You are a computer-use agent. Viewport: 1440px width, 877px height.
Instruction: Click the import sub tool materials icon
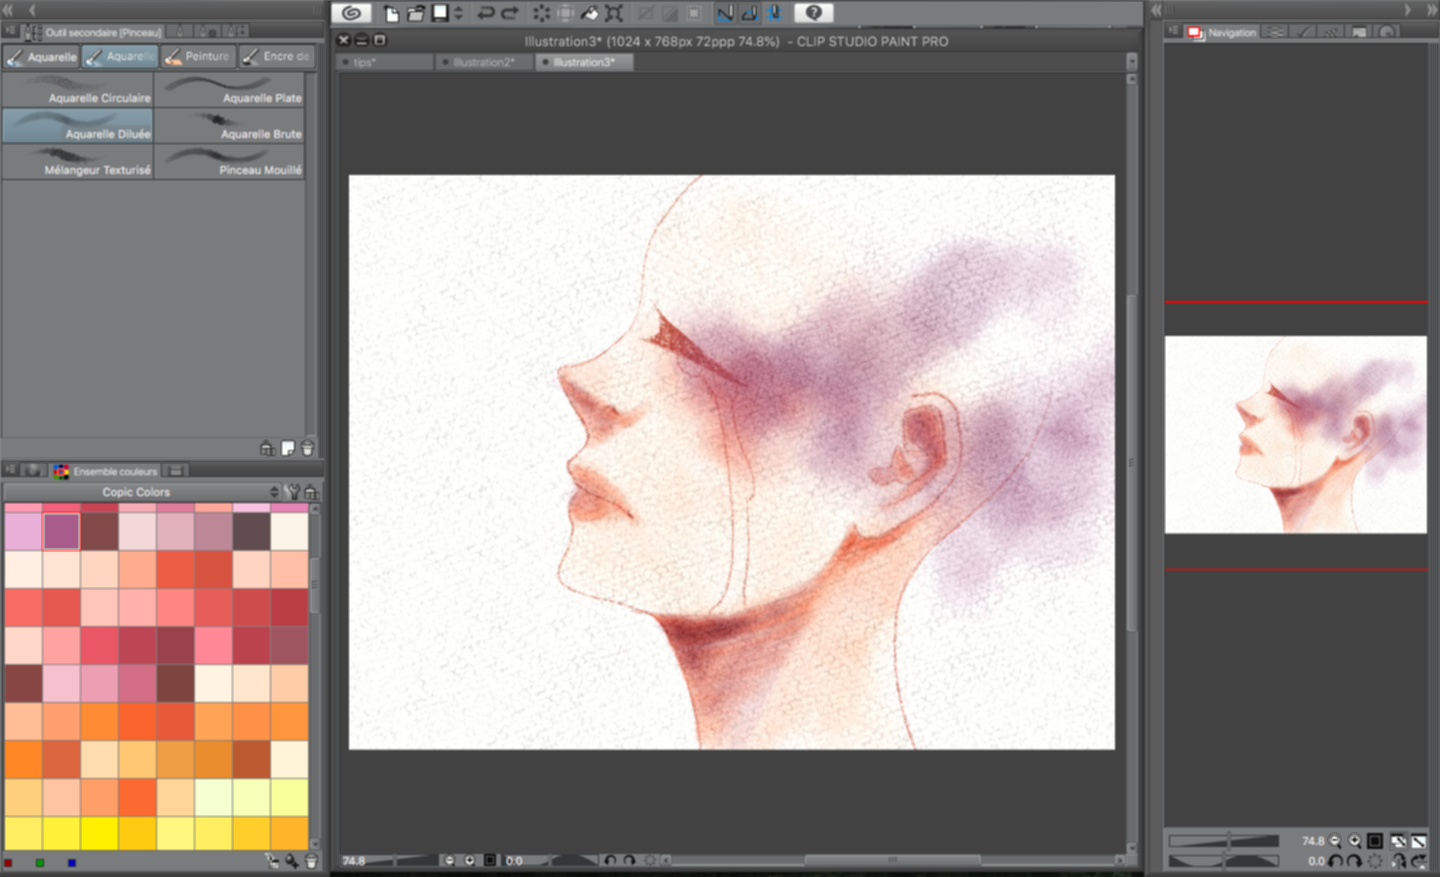click(x=267, y=448)
